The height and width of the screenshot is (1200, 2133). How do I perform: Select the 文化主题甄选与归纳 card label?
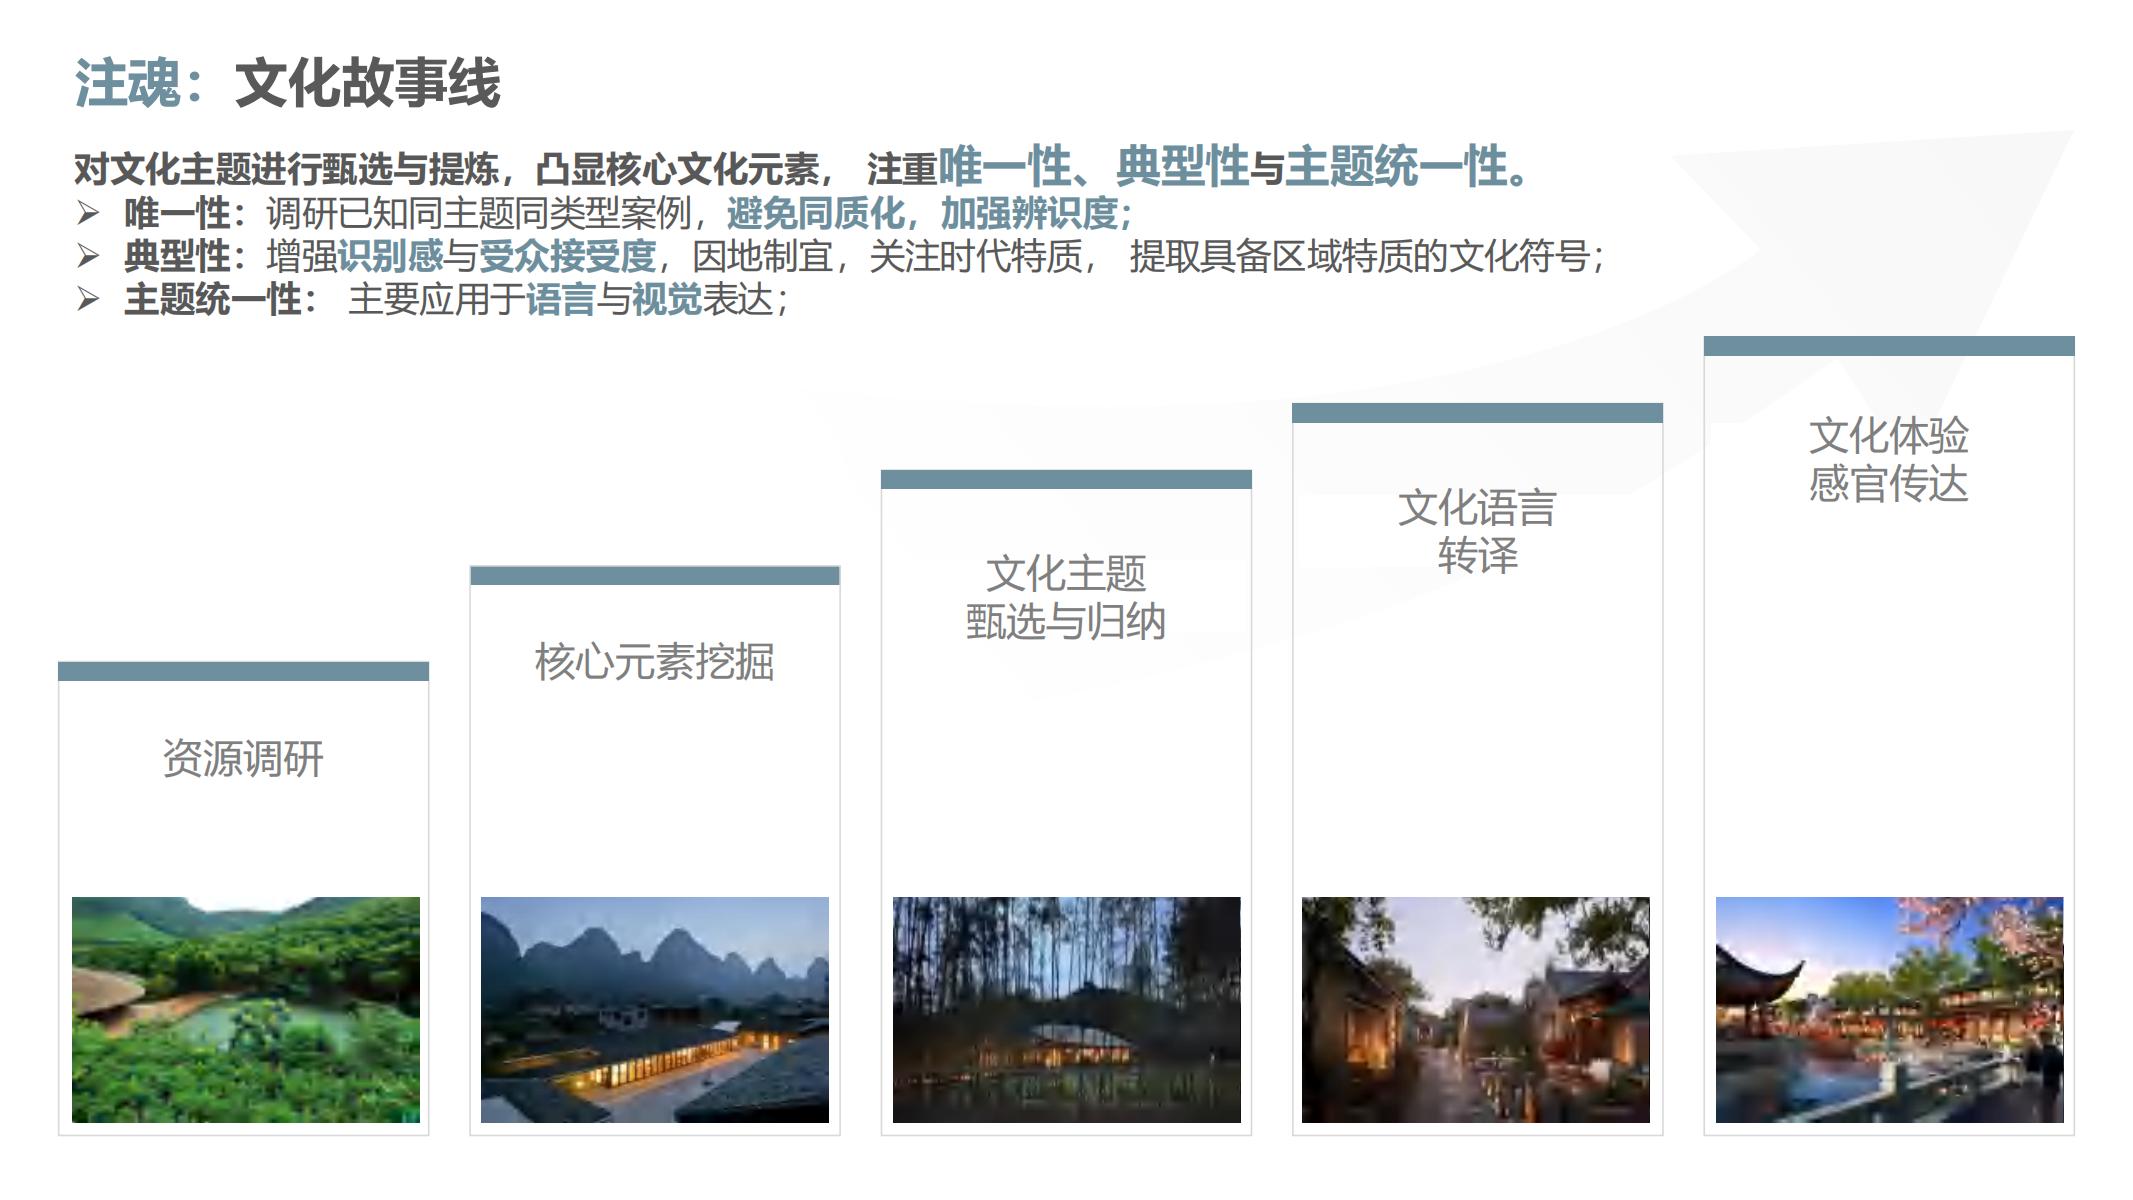click(x=1066, y=597)
